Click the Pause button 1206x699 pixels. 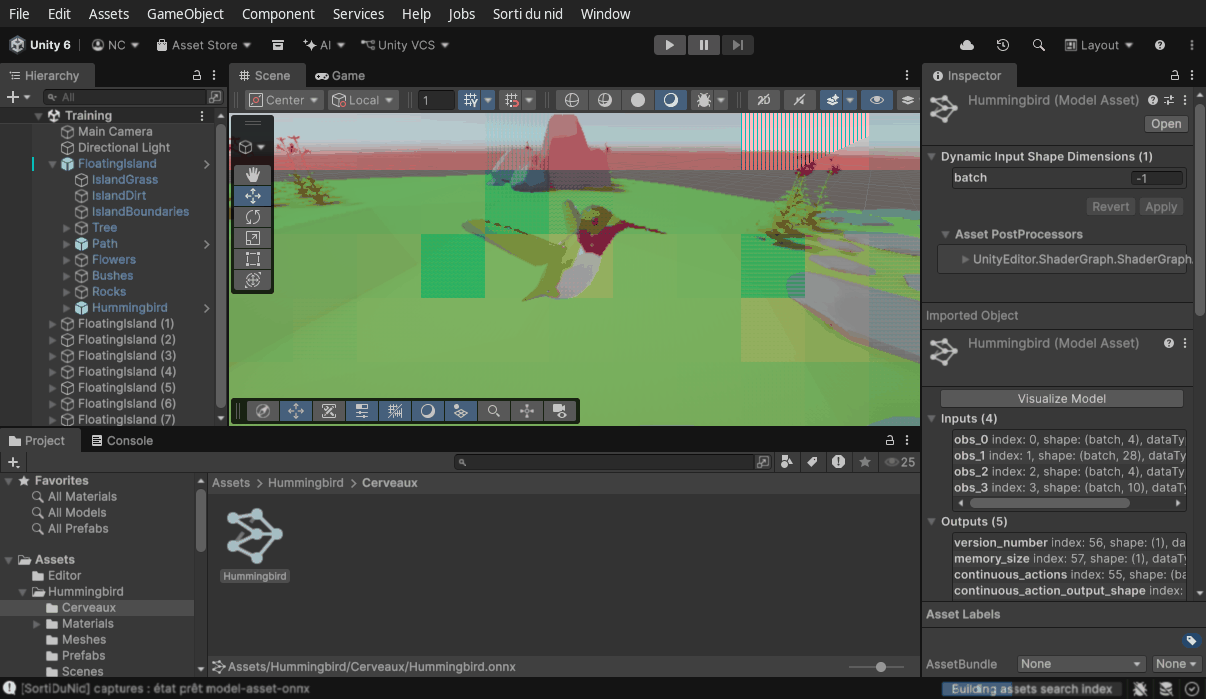coord(704,45)
